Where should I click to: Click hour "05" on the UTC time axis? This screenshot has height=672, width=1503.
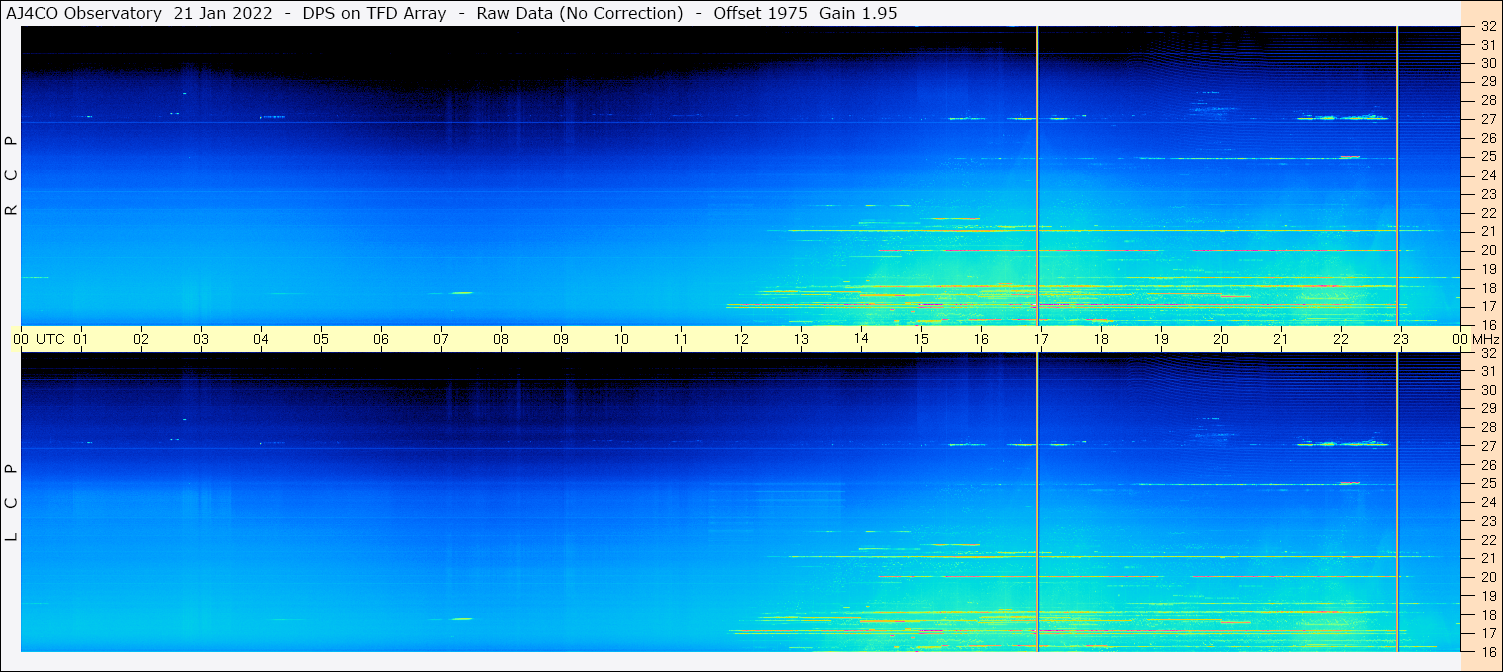click(321, 339)
